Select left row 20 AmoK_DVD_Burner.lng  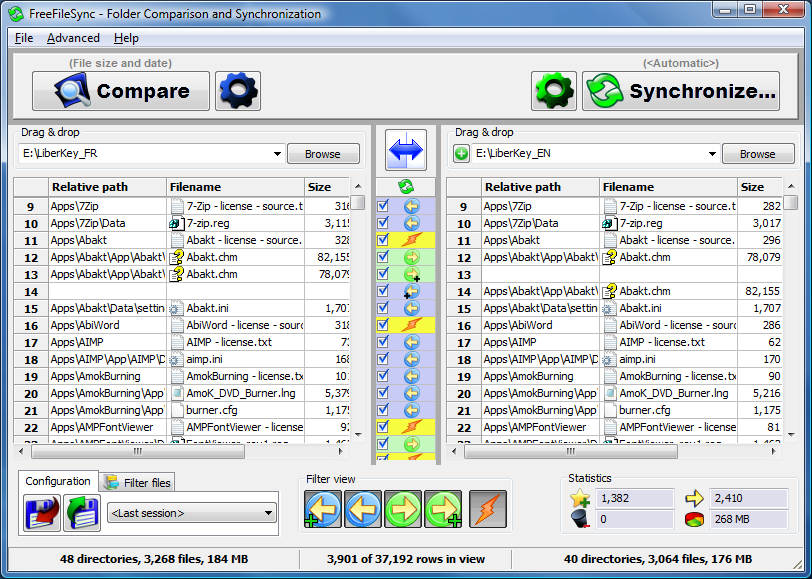[x=181, y=393]
